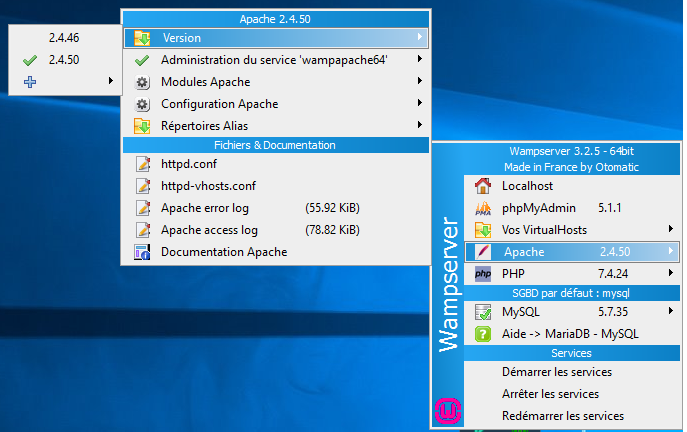This screenshot has width=687, height=432.
Task: Expand the Vos VirtualHosts submenu arrow
Action: point(671,229)
